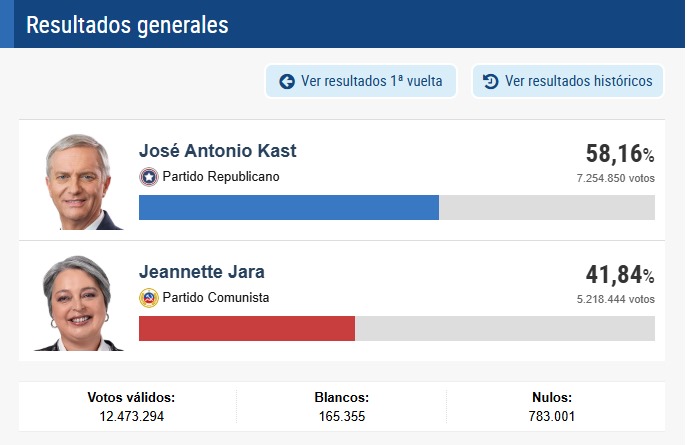
Task: Open Ver resultados 1ª vuelta
Action: point(360,81)
